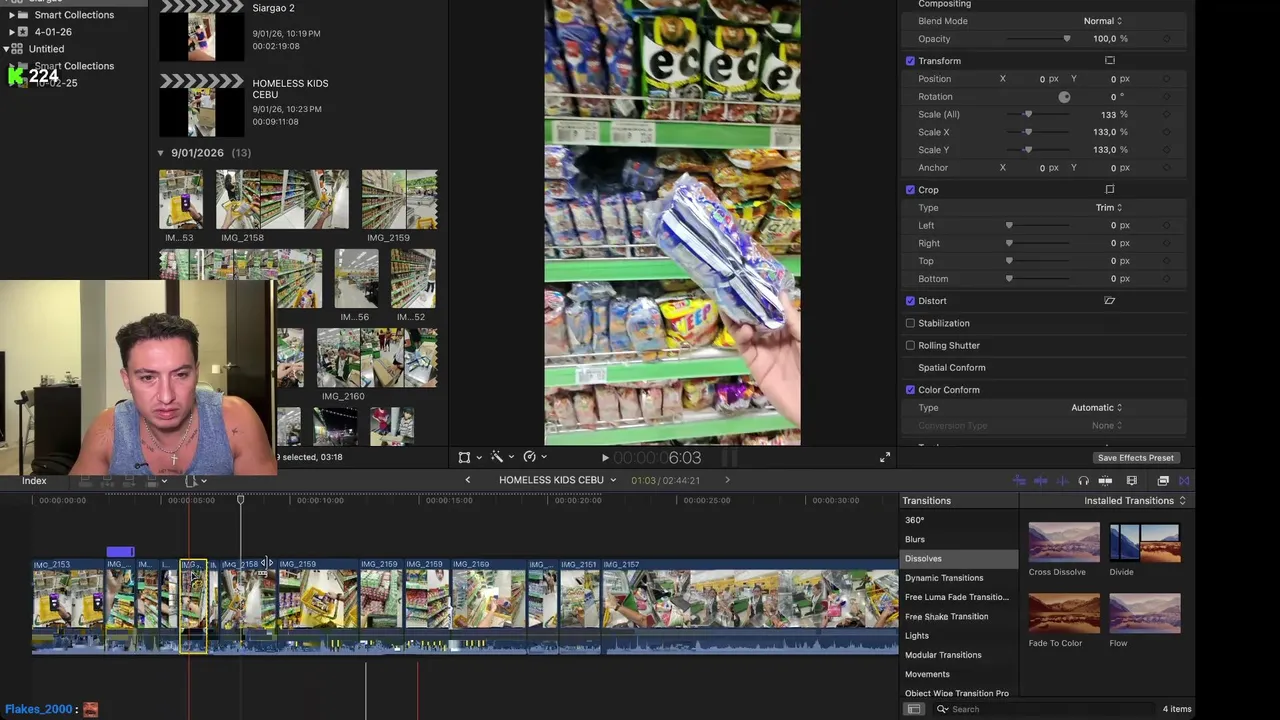Disable the Transform checkbox
Screen dimensions: 1280x720
click(910, 61)
